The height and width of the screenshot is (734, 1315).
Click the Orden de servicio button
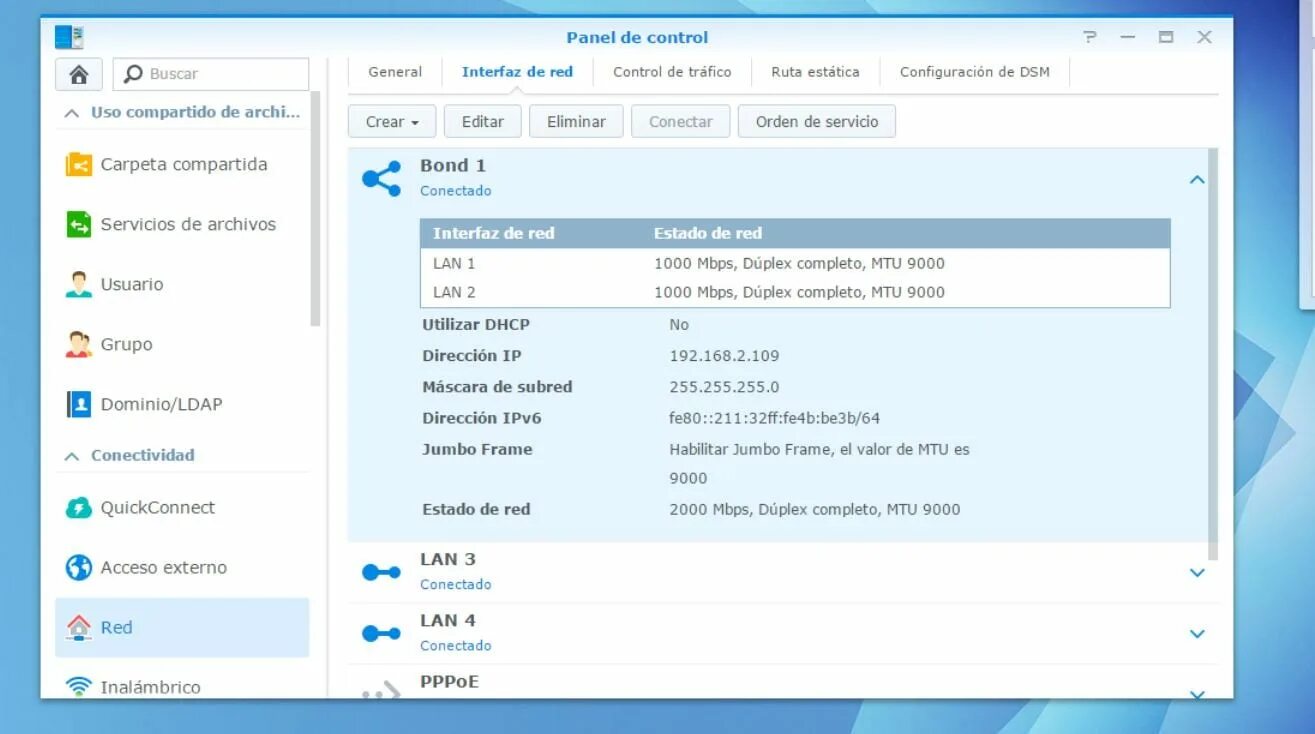tap(815, 121)
